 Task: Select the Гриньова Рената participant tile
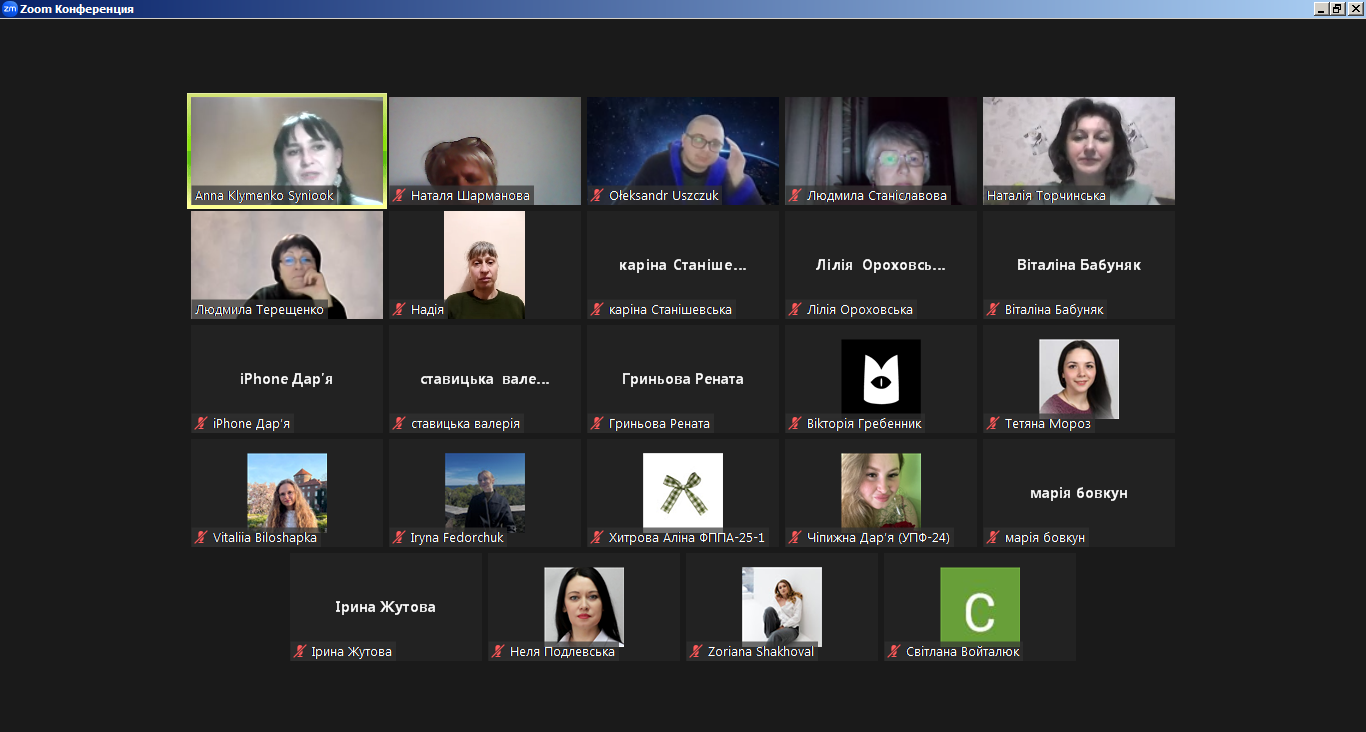[682, 379]
